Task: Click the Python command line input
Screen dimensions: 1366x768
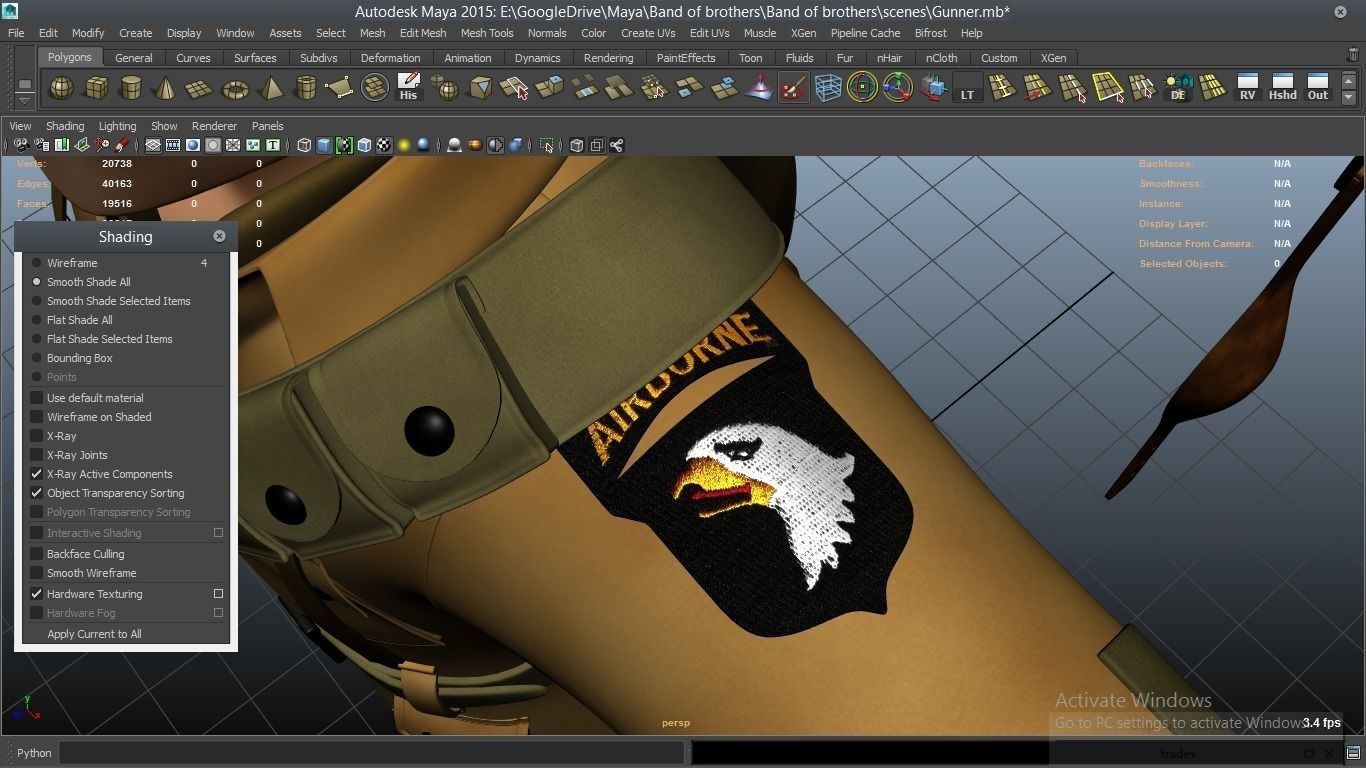Action: point(372,753)
